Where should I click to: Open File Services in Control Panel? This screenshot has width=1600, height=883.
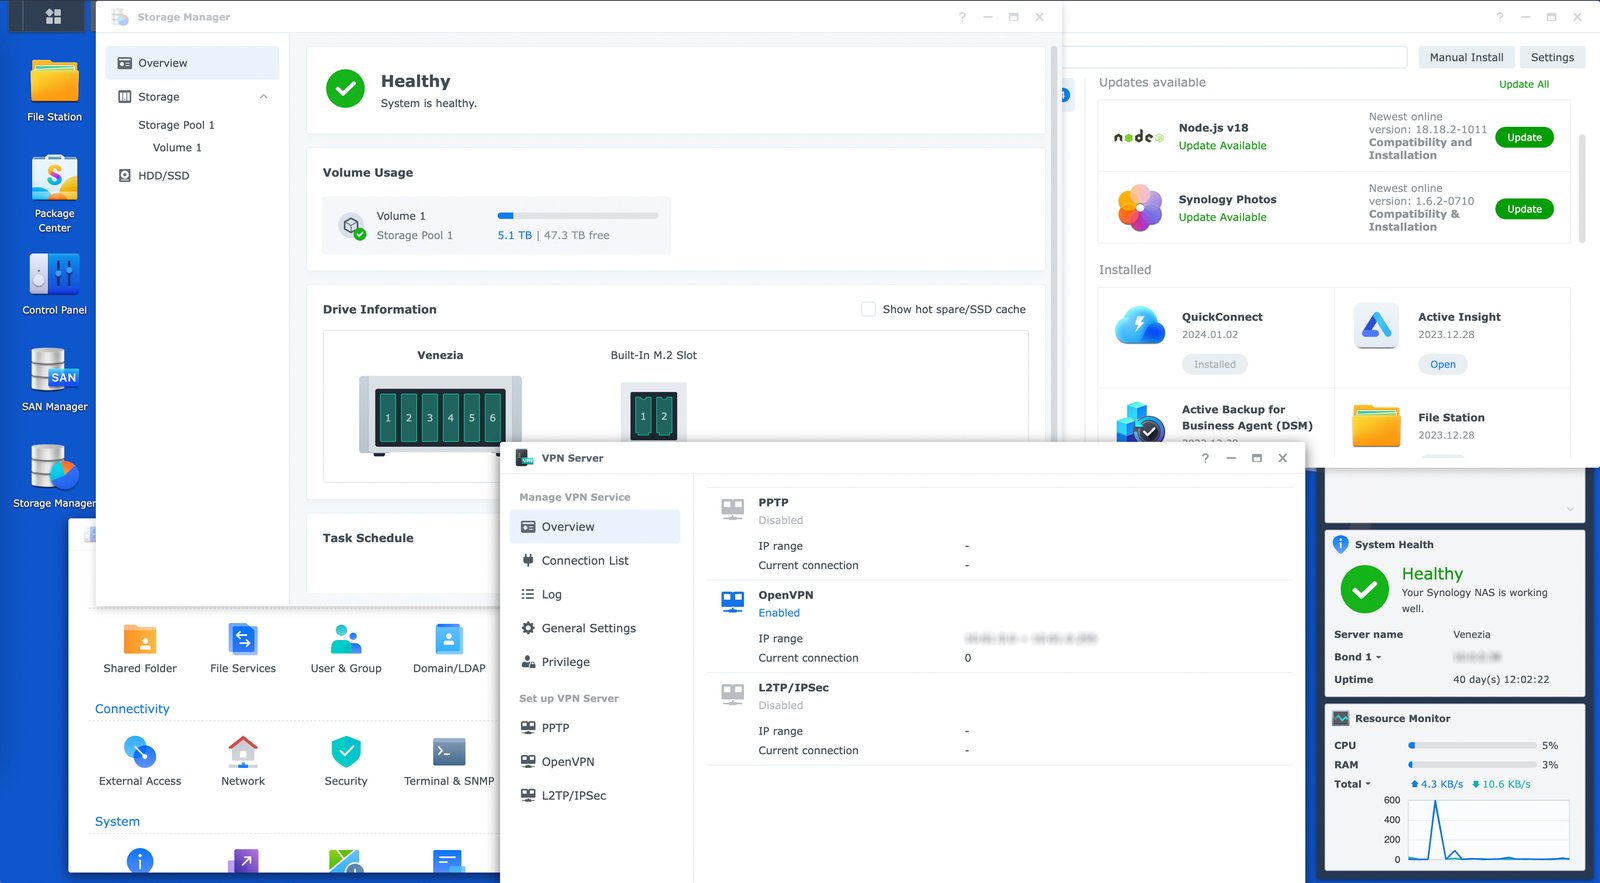click(243, 649)
